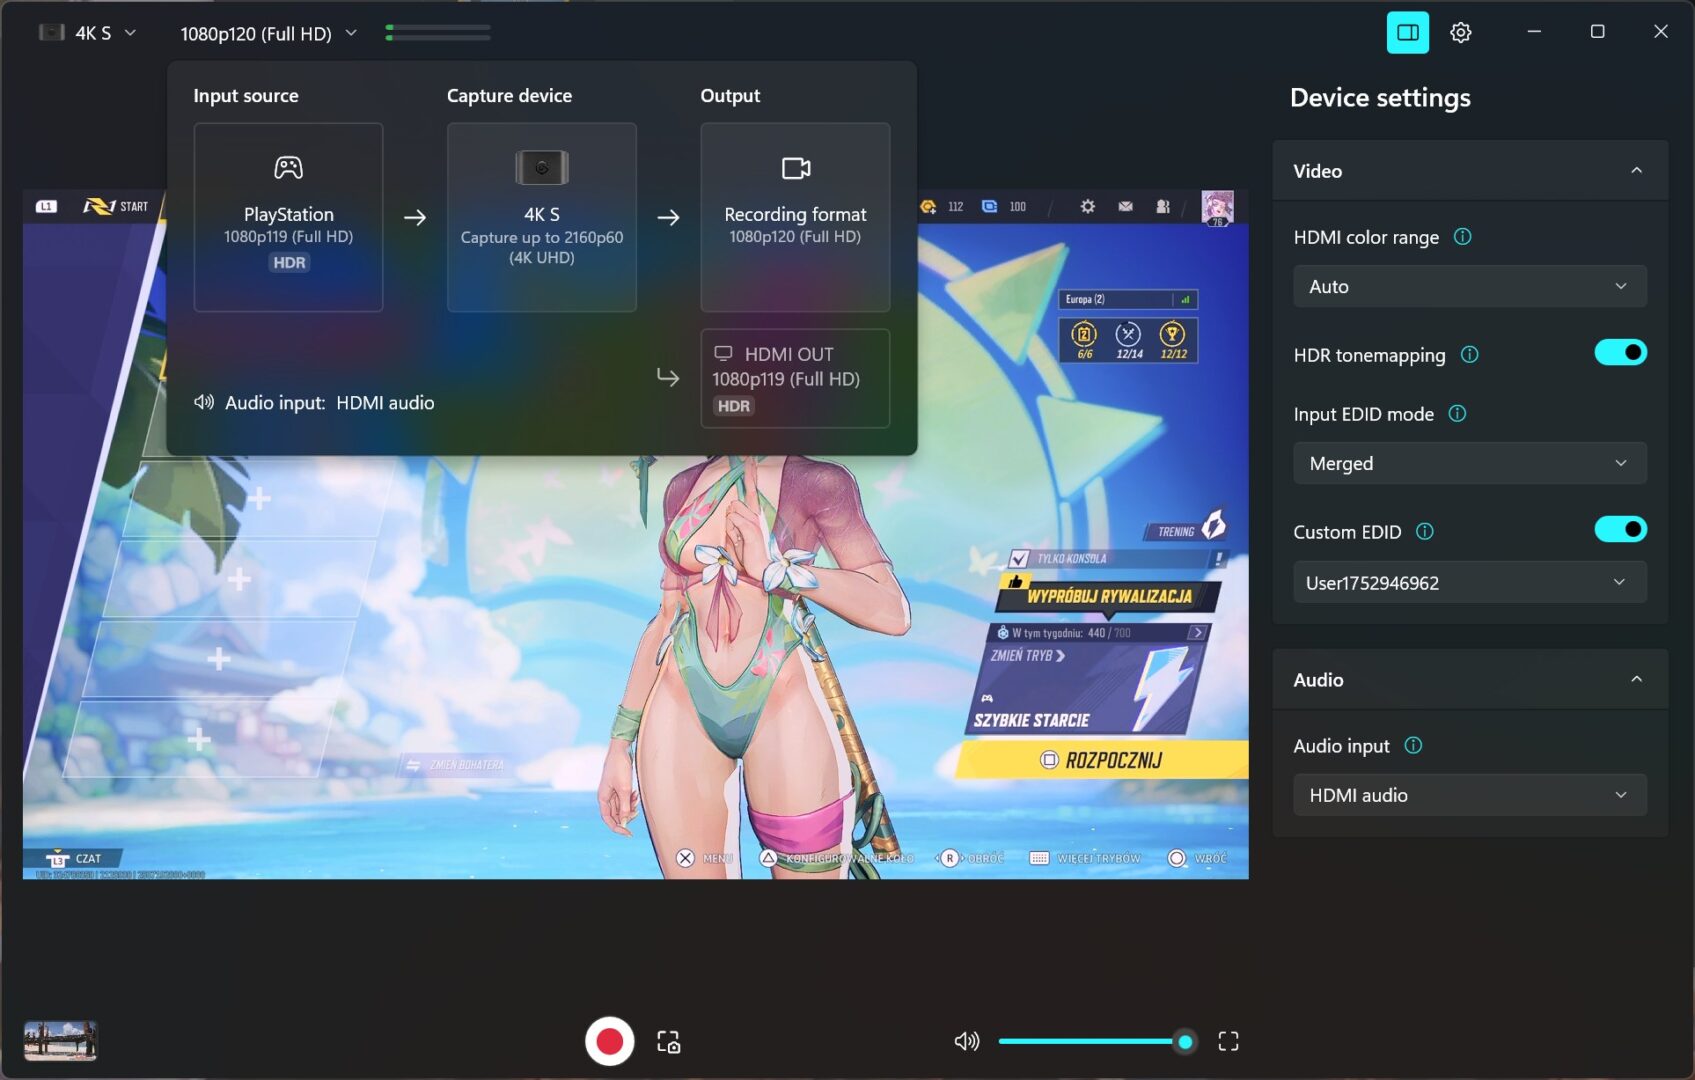Turn off Custom EDID switch
Image resolution: width=1695 pixels, height=1080 pixels.
pyautogui.click(x=1619, y=530)
